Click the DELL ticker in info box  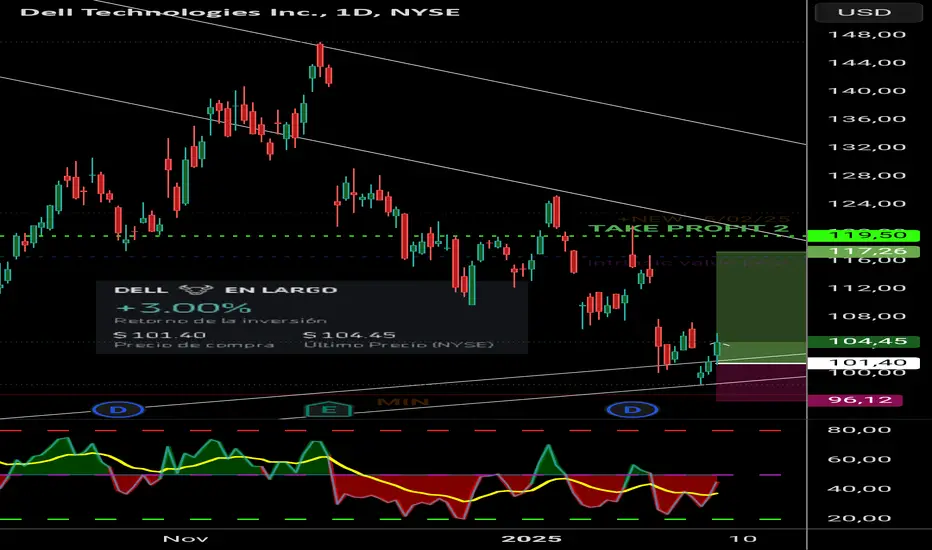(141, 290)
